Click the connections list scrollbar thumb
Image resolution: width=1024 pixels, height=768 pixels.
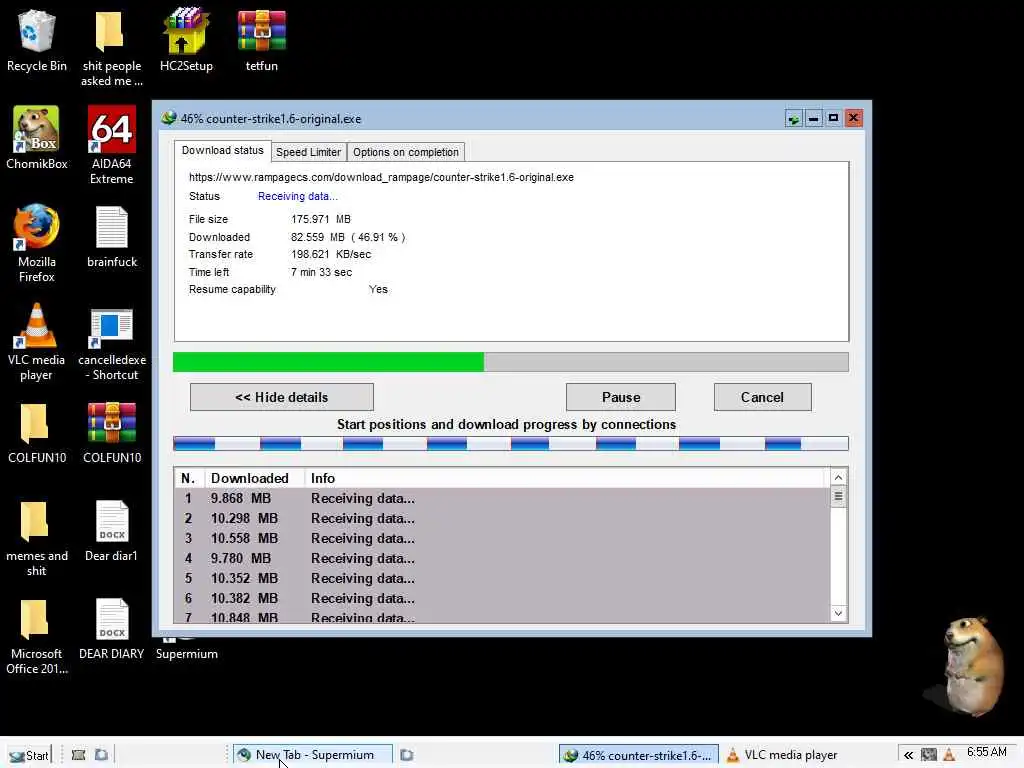click(x=839, y=496)
